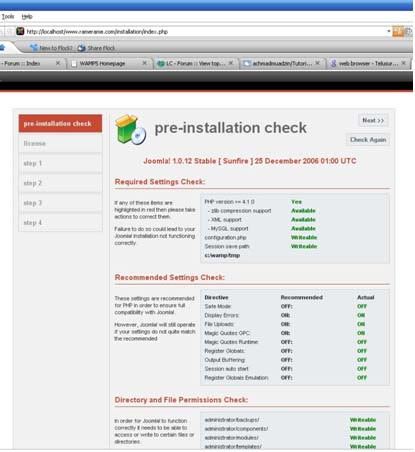415x452 pixels.
Task: Click the Safe Mode directive label
Action: [x=218, y=306]
